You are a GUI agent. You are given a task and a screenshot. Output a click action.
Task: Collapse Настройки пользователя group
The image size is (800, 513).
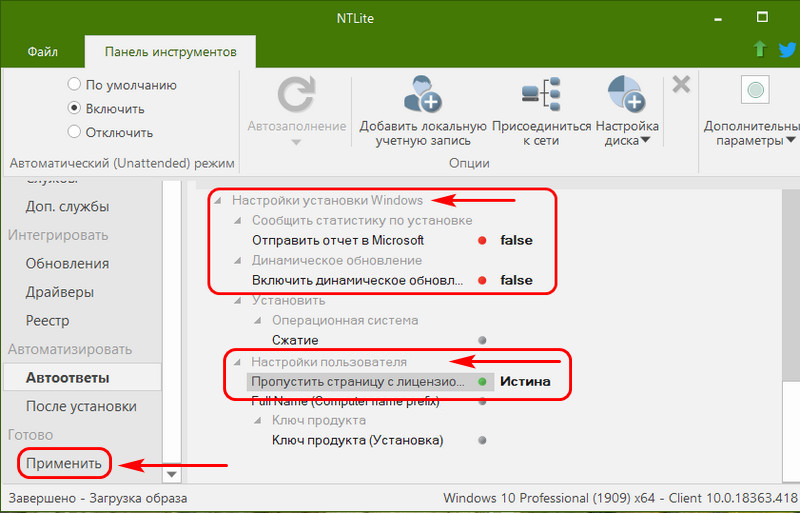(x=238, y=362)
